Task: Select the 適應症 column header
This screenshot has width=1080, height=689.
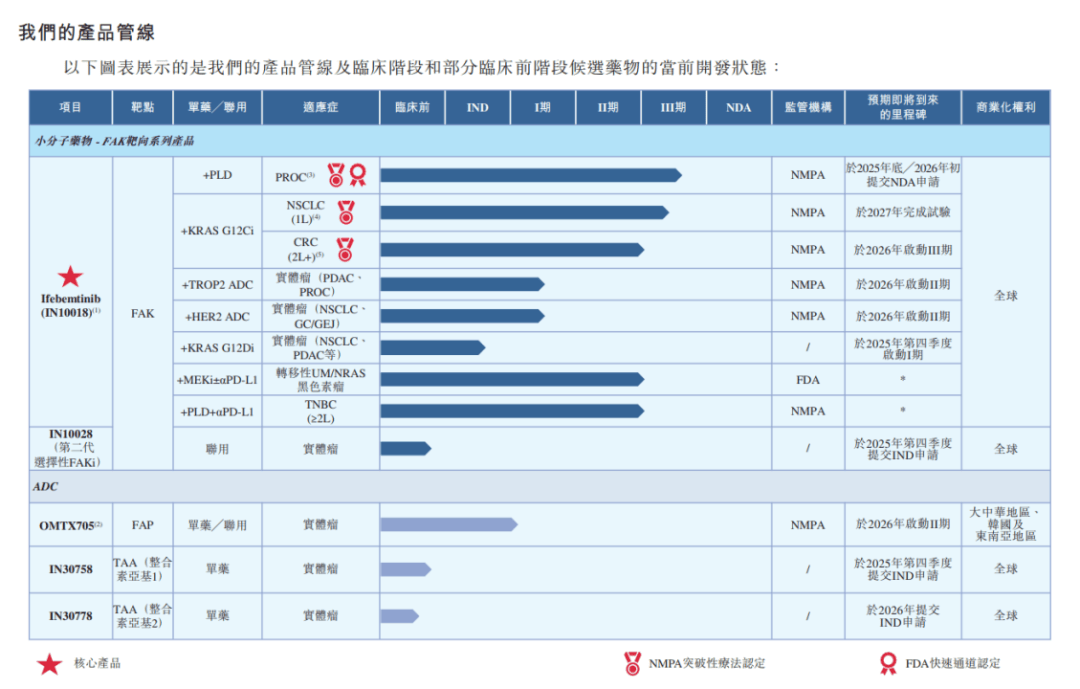Action: tap(320, 107)
